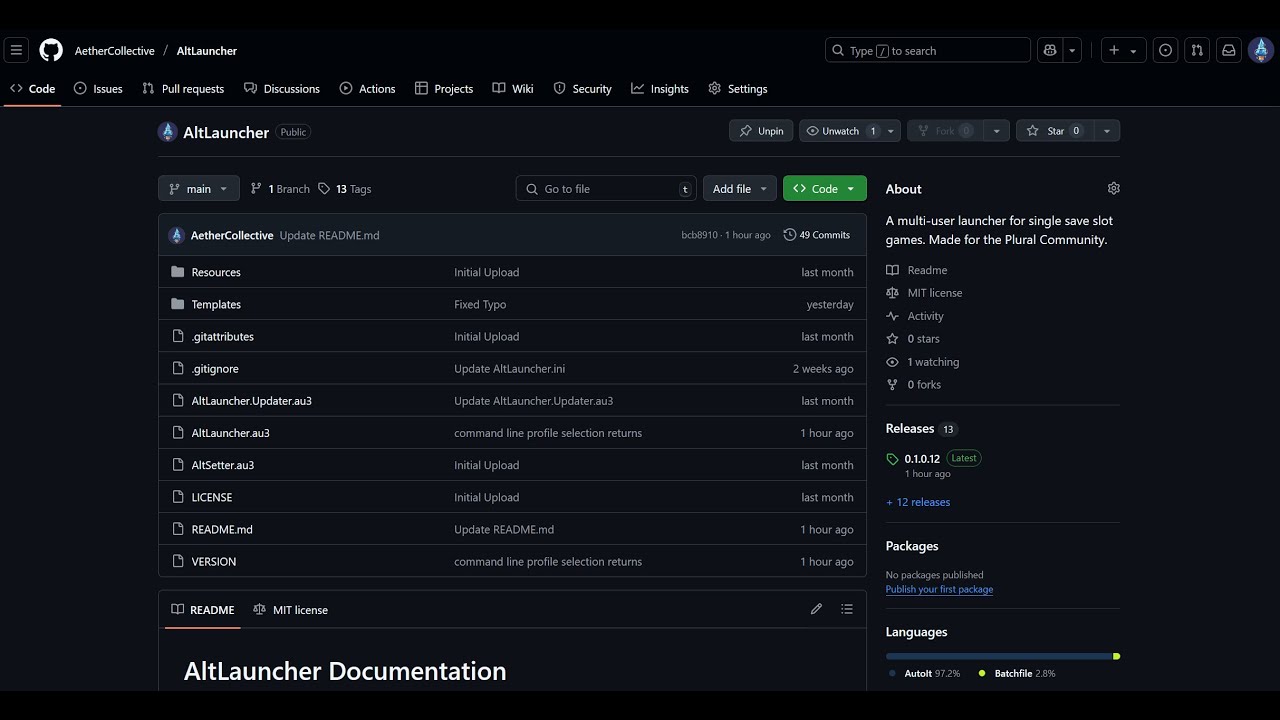This screenshot has width=1280, height=720.
Task: Open MIT license link in About
Action: pos(924,293)
